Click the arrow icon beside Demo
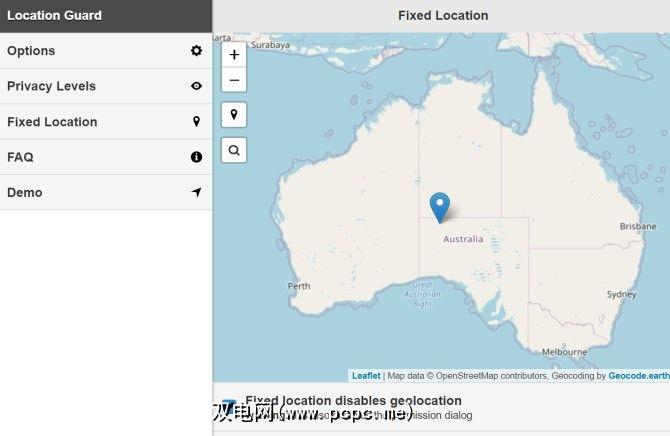This screenshot has height=436, width=670. (196, 192)
